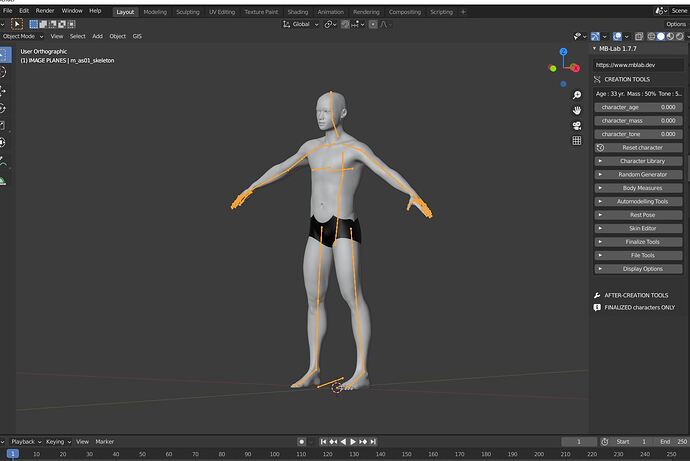This screenshot has width=690, height=461.
Task: Open the Object Mode dropdown
Action: [x=22, y=36]
